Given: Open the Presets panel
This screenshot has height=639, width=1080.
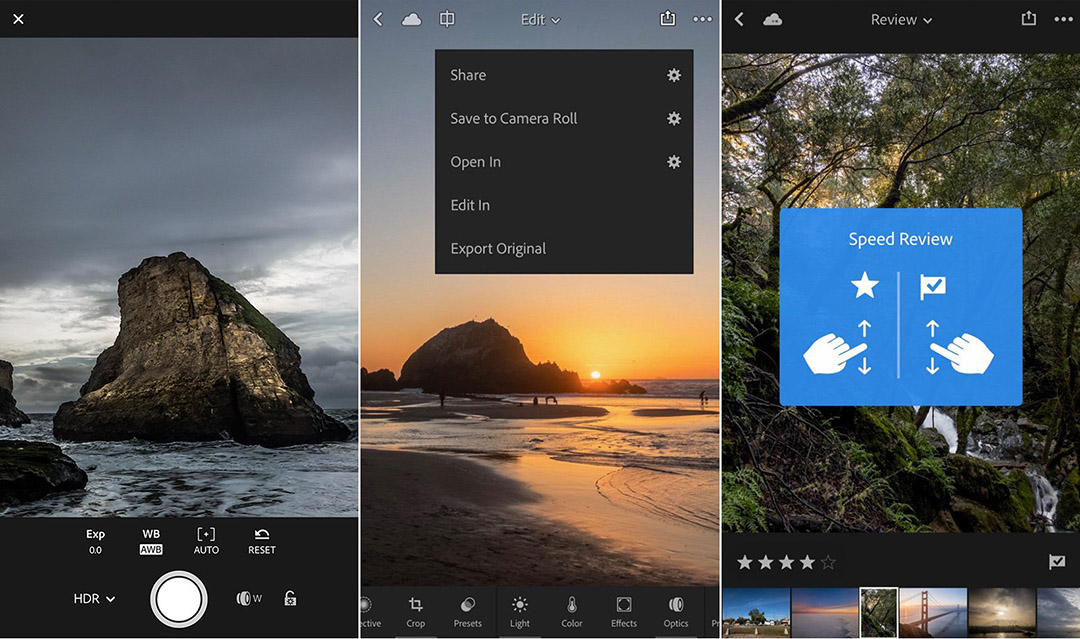Looking at the screenshot, I should (x=467, y=611).
